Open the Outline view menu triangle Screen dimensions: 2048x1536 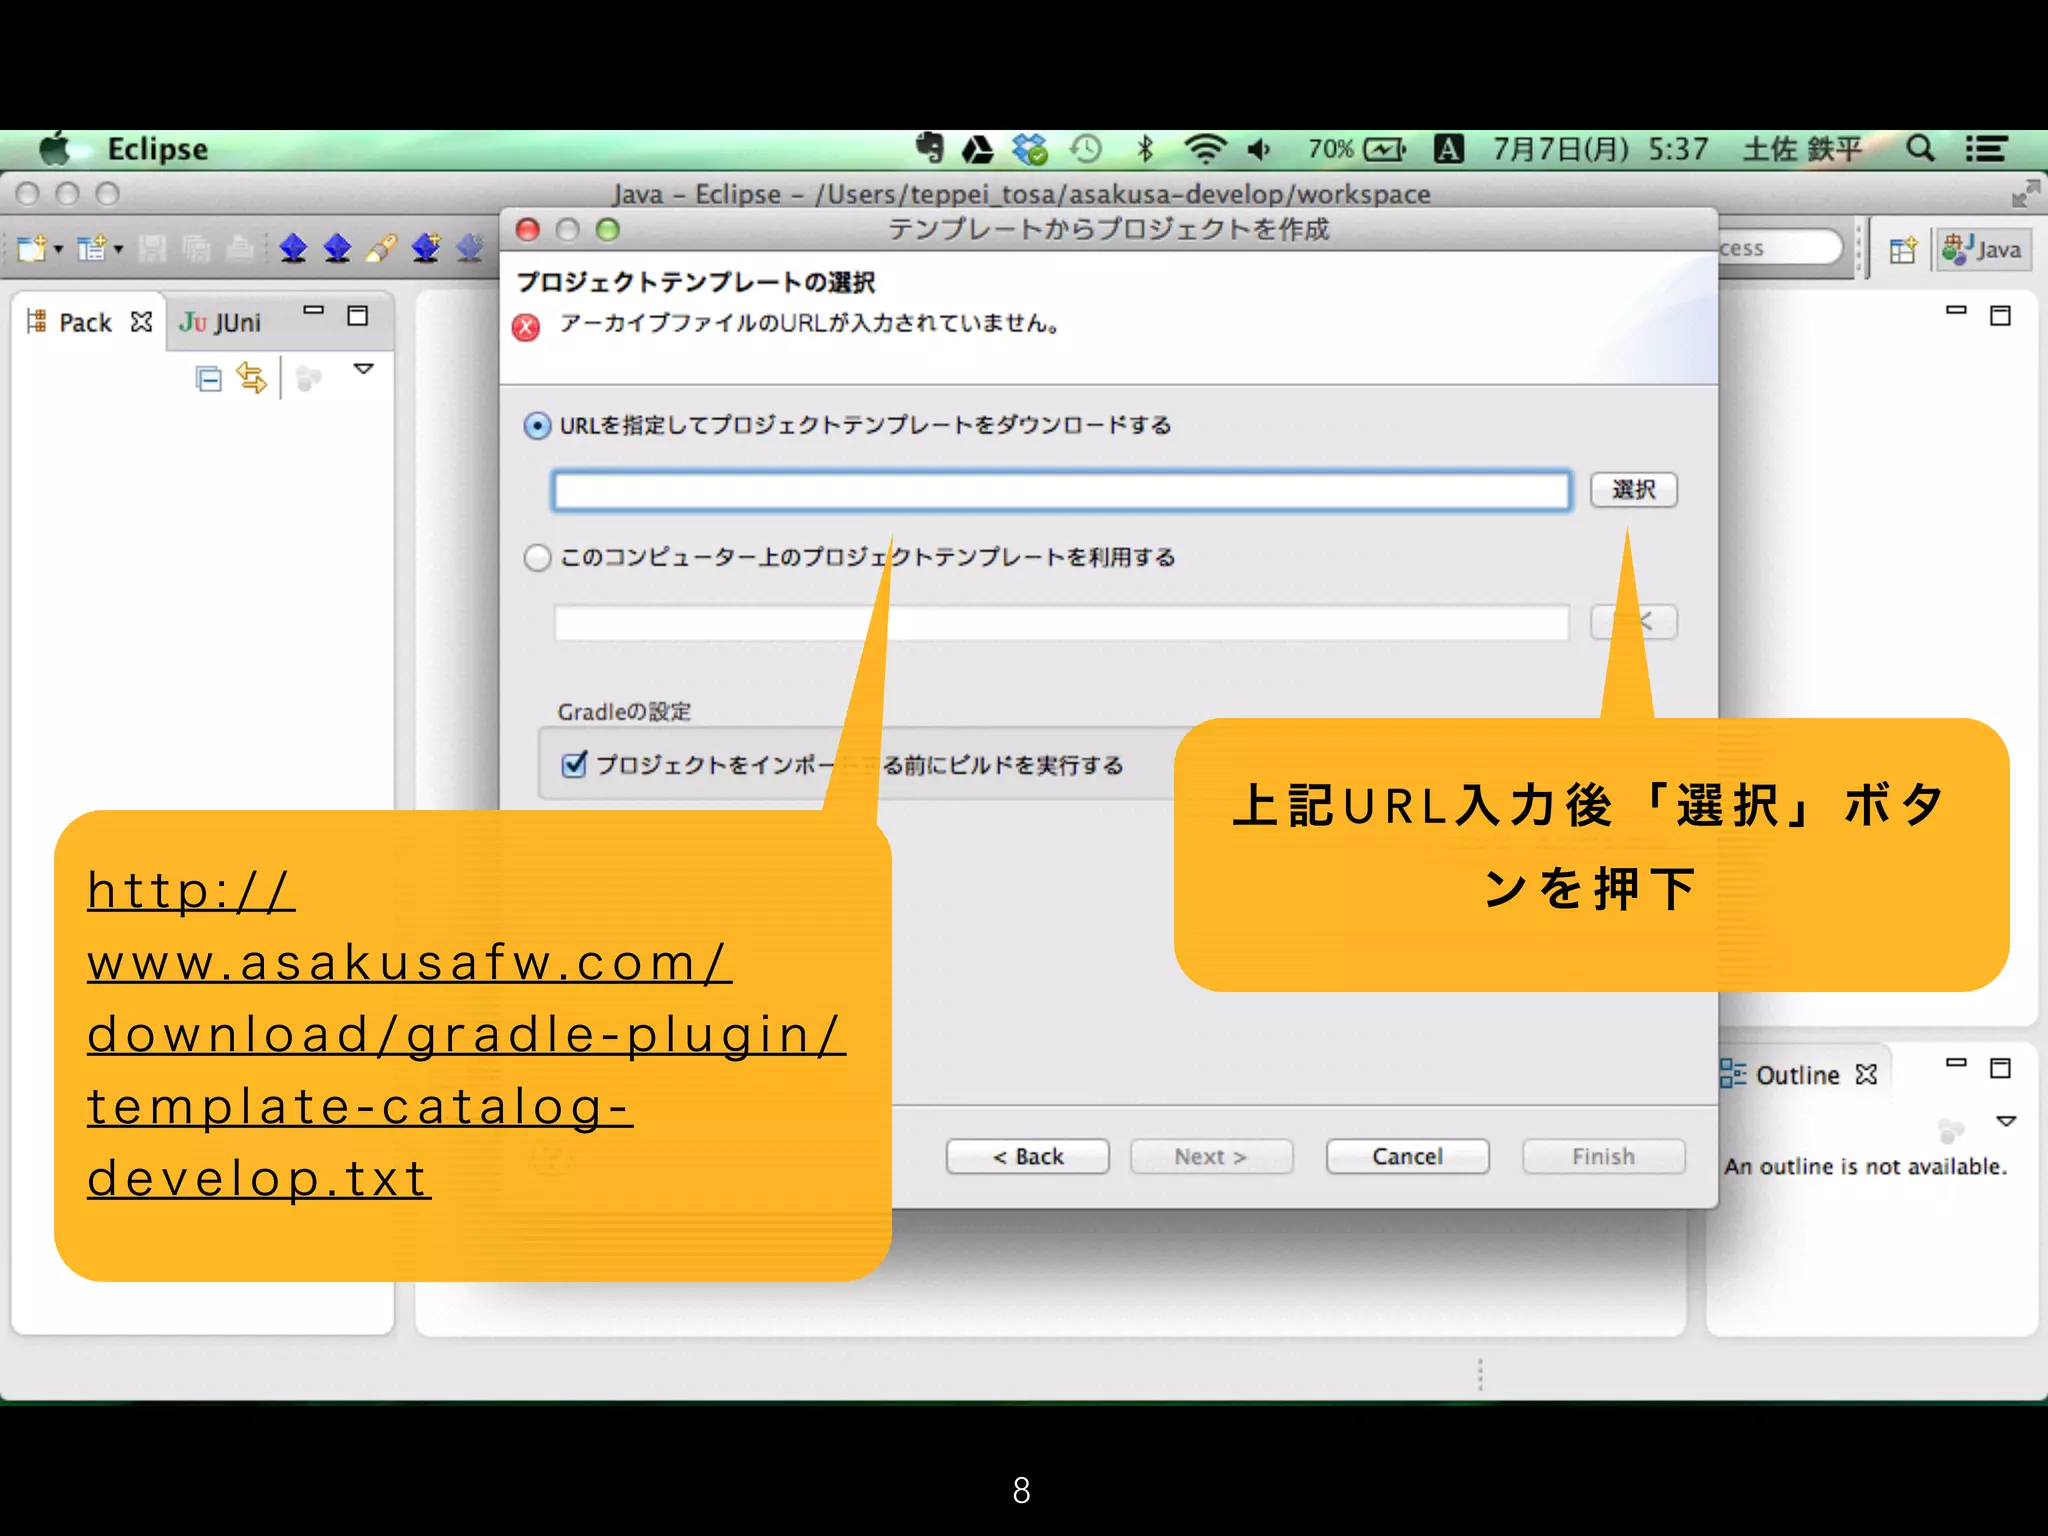pos(2006,1121)
